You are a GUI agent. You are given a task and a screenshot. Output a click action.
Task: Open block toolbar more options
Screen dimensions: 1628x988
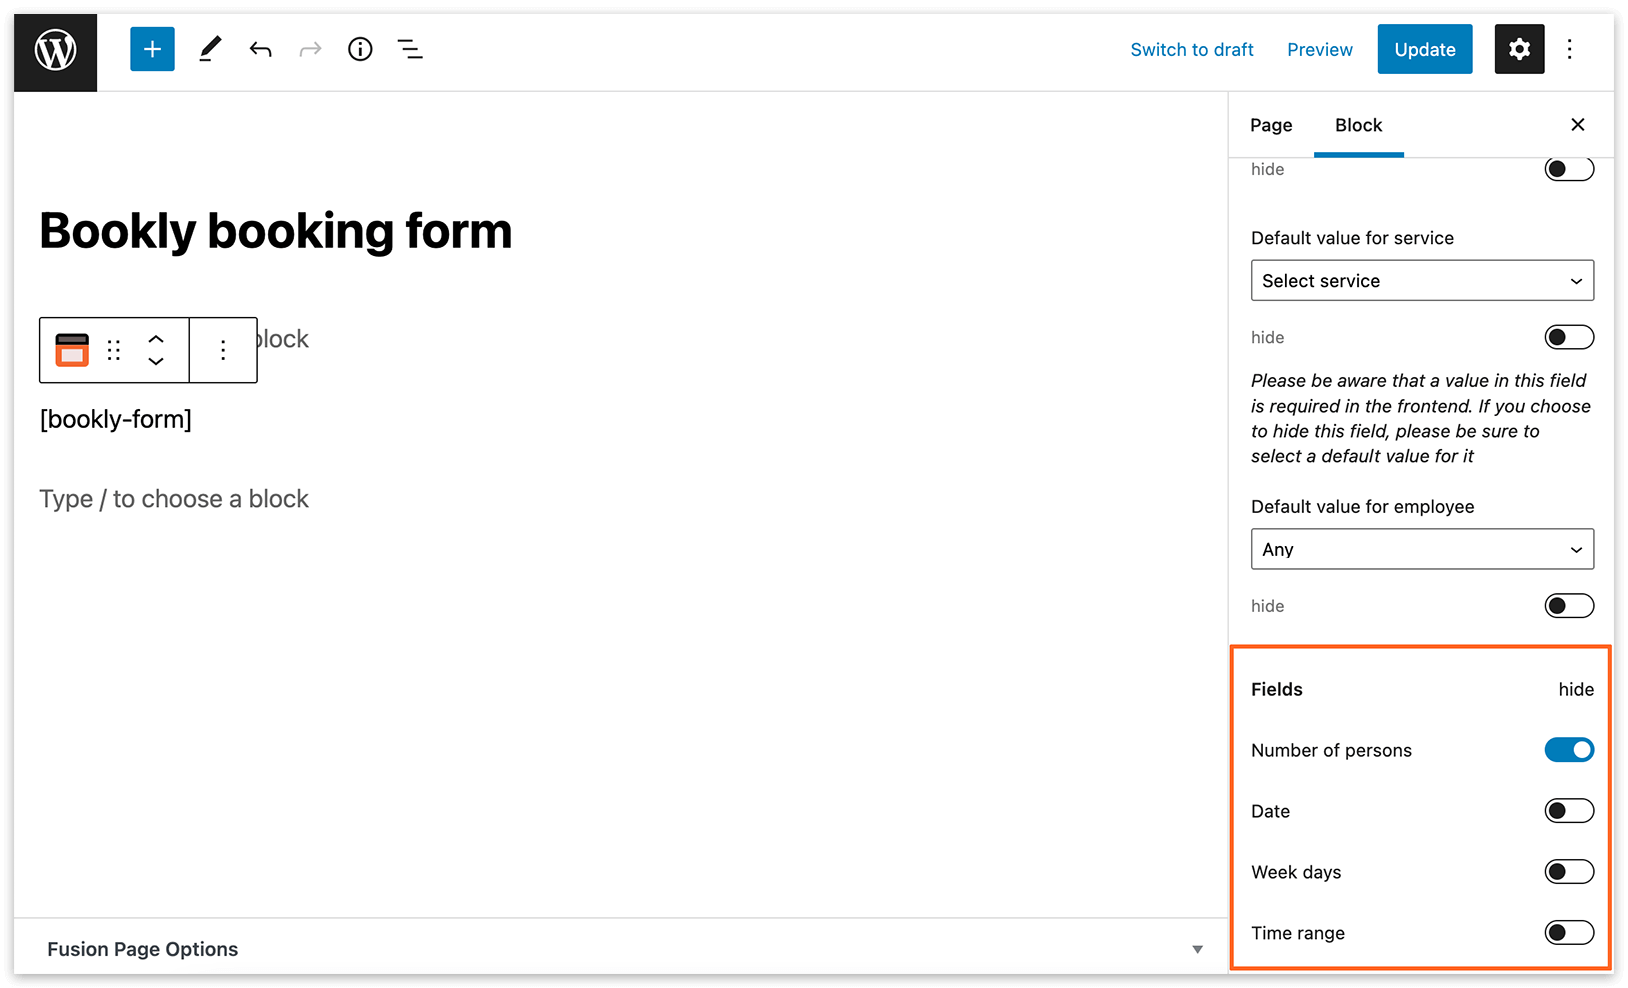tap(223, 350)
